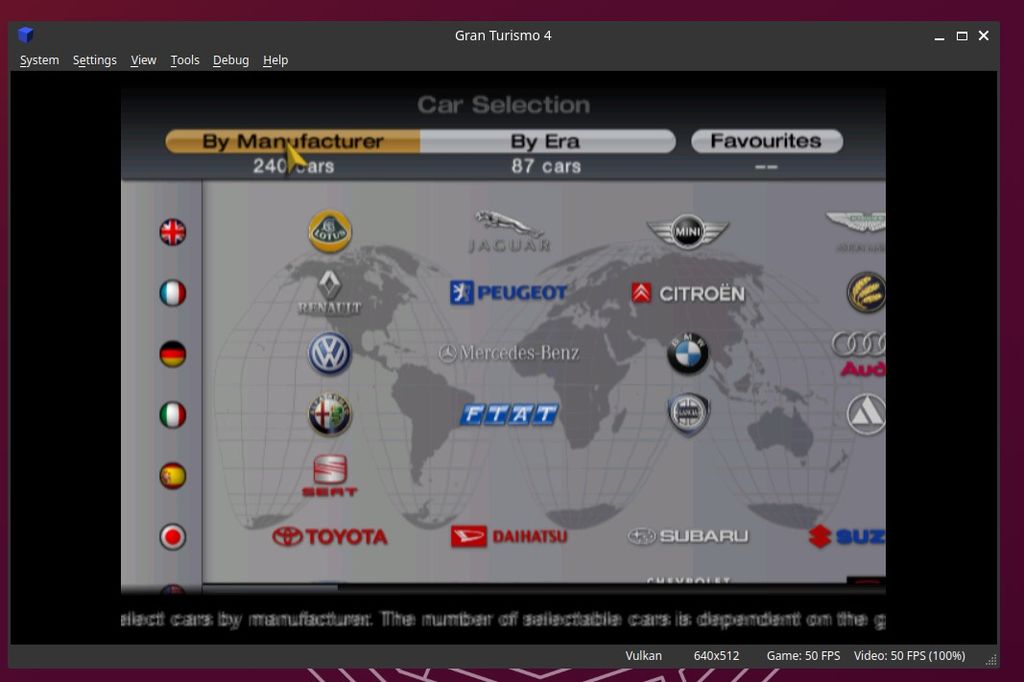Click the Vulkan renderer indicator in the status bar
Image resolution: width=1024 pixels, height=682 pixels.
(643, 656)
